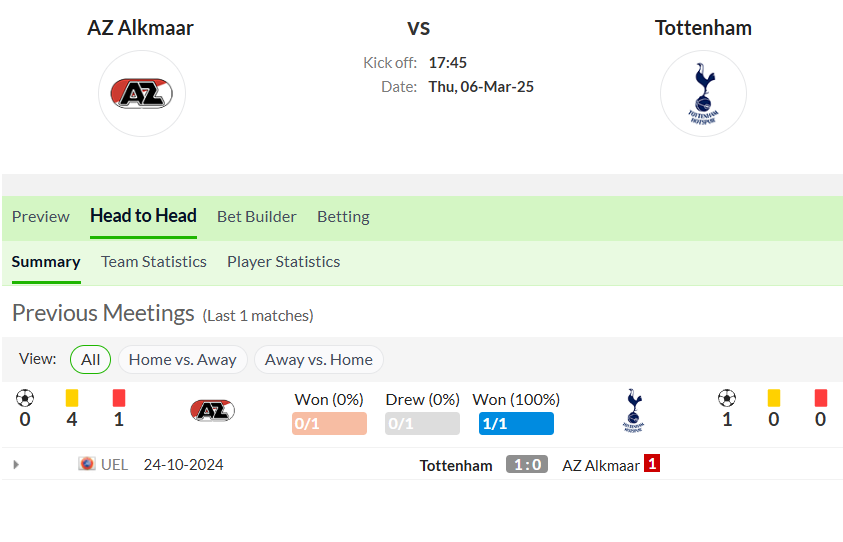
Task: Open the Betting tab
Action: (344, 217)
